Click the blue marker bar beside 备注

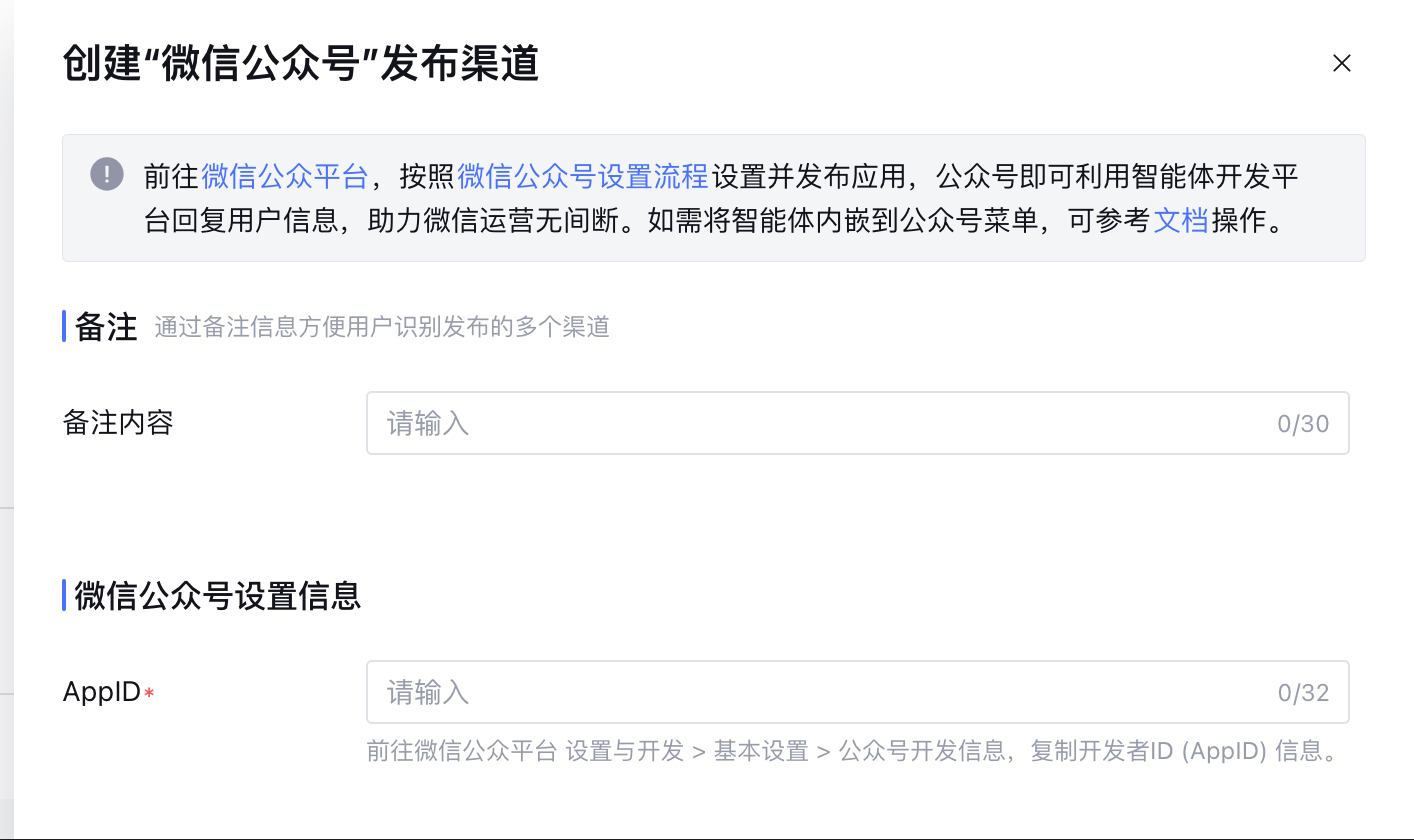pyautogui.click(x=64, y=326)
